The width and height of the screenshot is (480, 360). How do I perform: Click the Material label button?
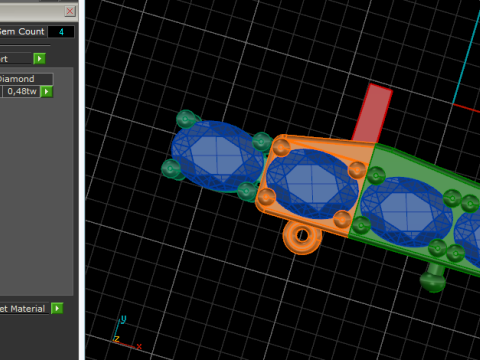pyautogui.click(x=23, y=309)
